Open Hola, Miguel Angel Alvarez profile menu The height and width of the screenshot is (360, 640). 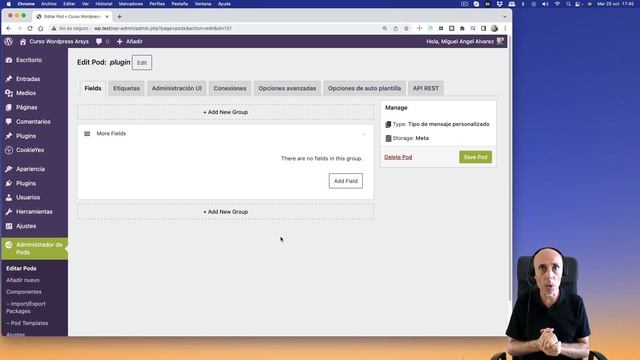click(x=464, y=42)
